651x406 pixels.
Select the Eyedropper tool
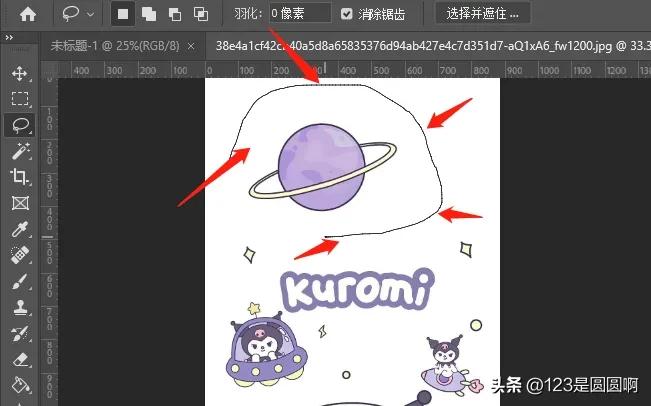click(x=20, y=229)
